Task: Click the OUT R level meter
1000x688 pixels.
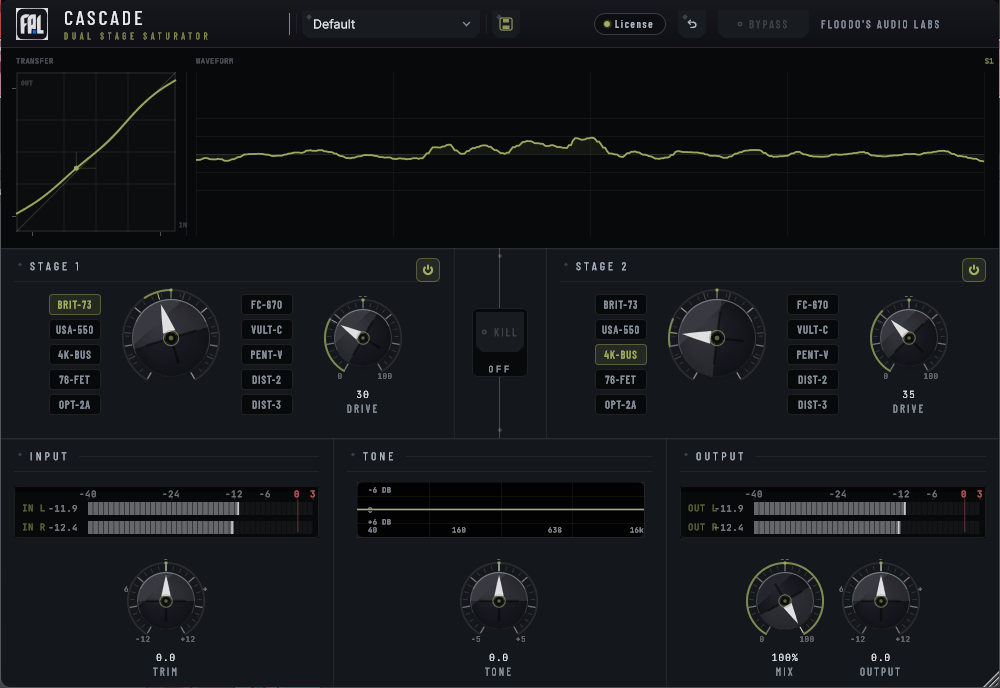Action: click(867, 527)
